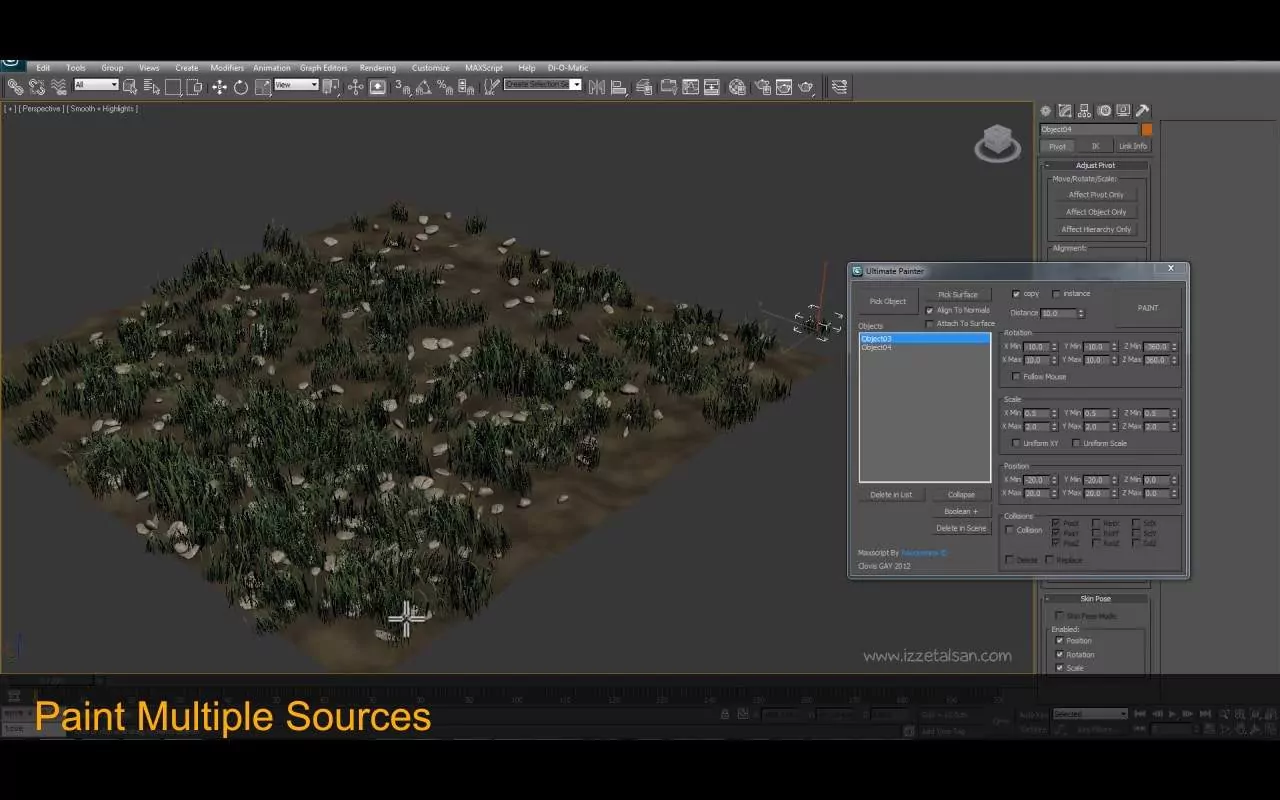This screenshot has height=800, width=1280.
Task: Click the Mirror tool icon
Action: coord(597,87)
